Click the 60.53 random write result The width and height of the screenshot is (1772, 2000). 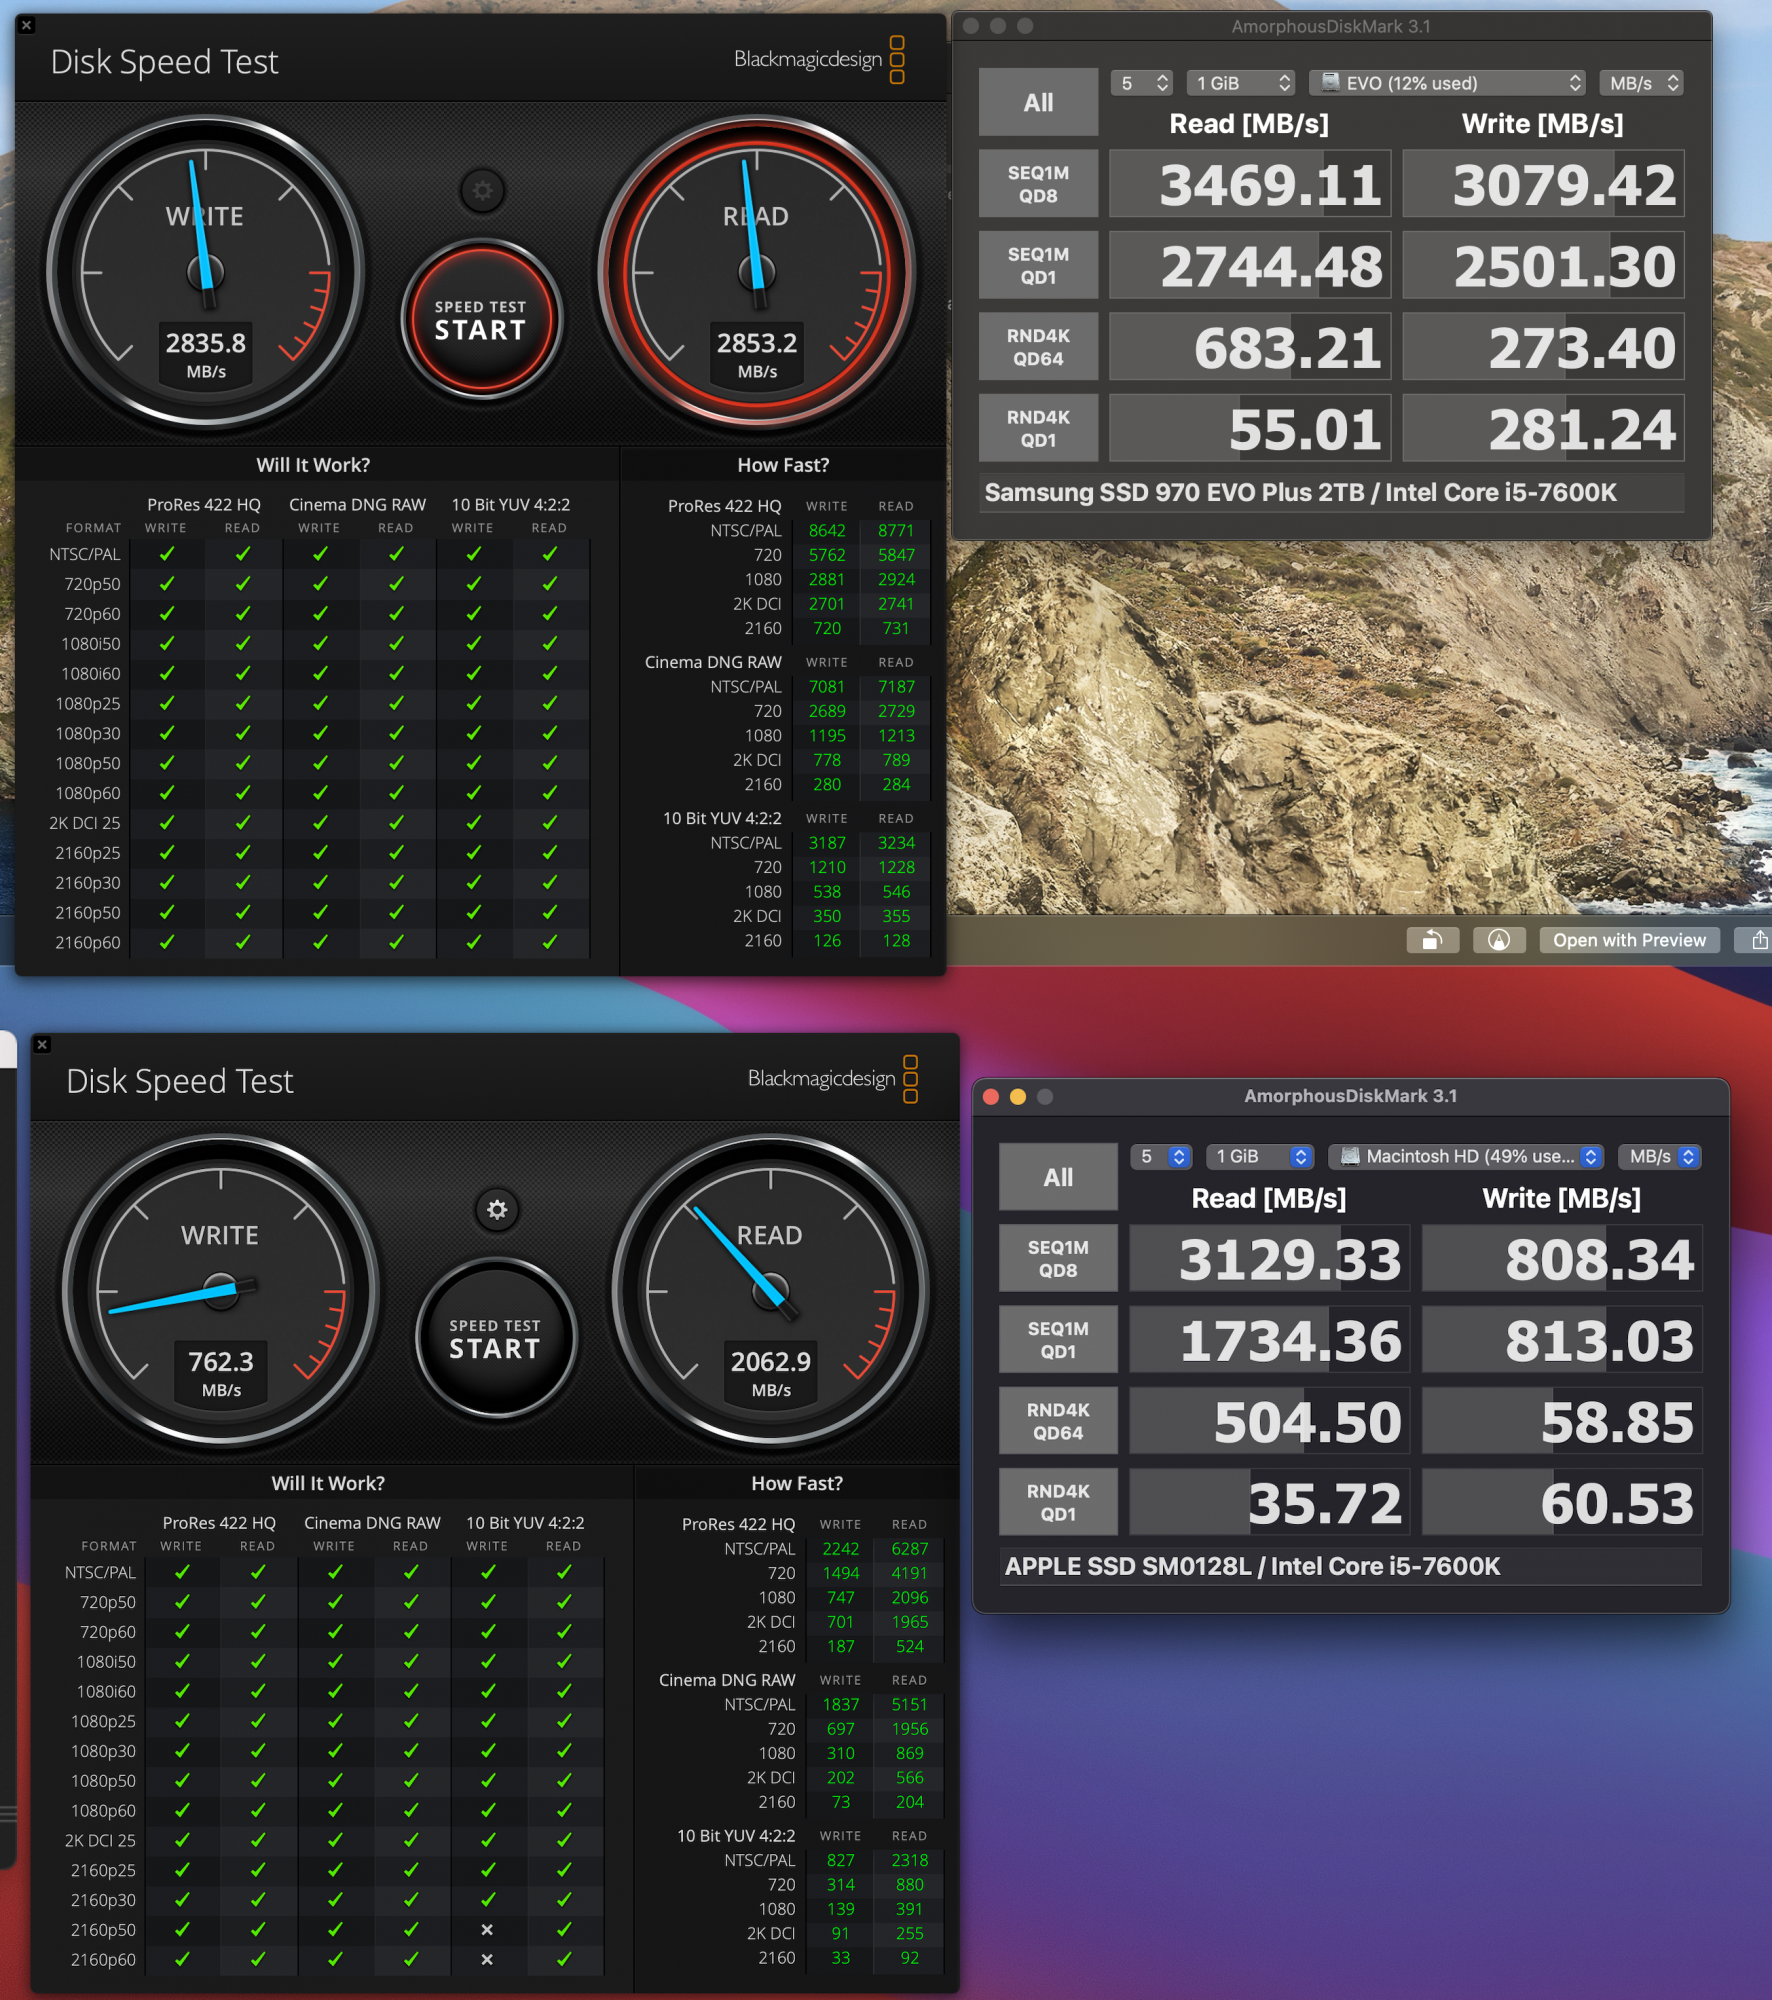point(1562,1502)
